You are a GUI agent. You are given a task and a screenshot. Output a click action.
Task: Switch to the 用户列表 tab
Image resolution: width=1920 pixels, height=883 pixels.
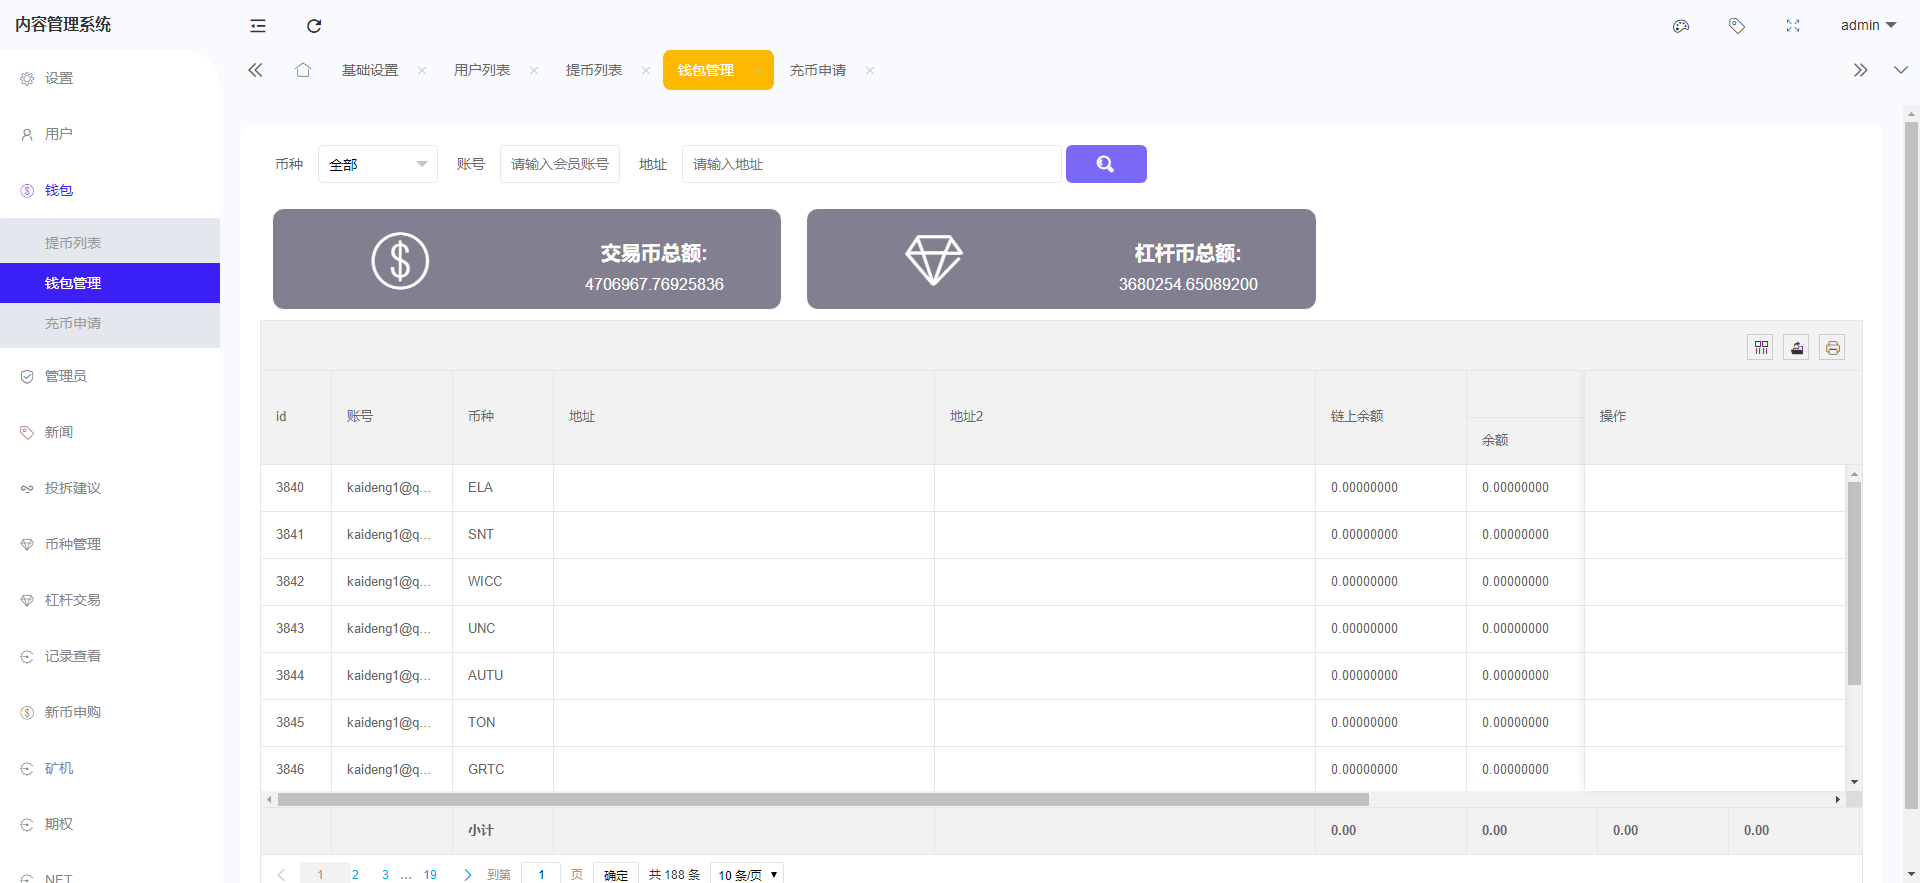(481, 70)
